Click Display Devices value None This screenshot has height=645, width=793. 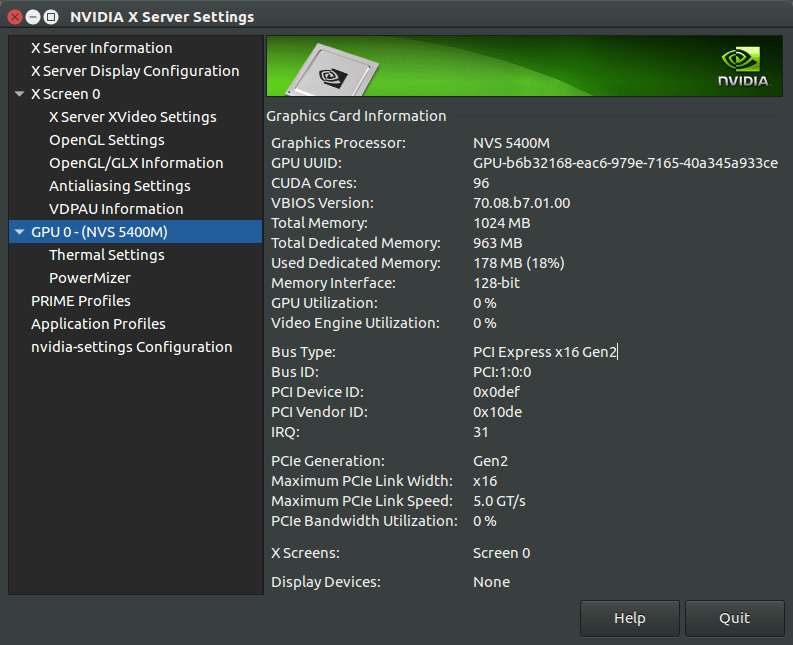click(491, 582)
